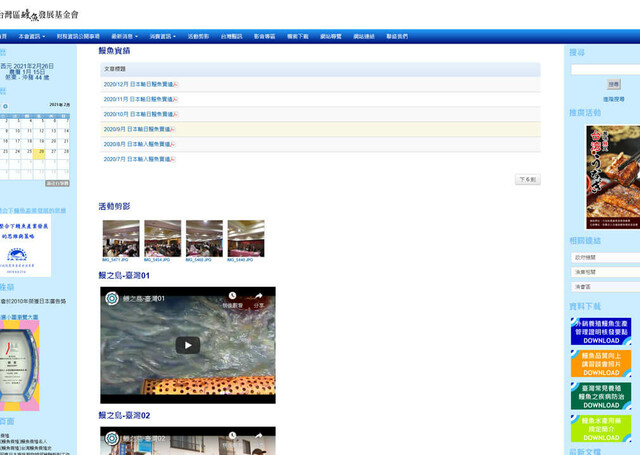Image resolution: width=640 pixels, height=455 pixels.
Task: Open the 漁業相關 related-links dropdown
Action: [x=605, y=272]
